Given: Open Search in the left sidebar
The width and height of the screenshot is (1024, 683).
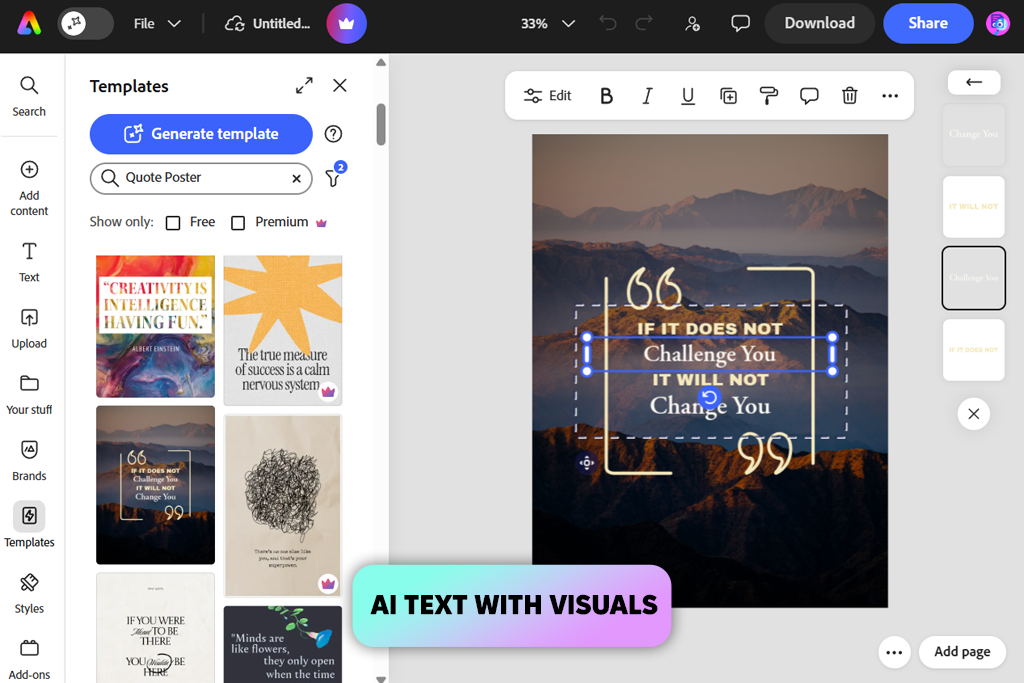Looking at the screenshot, I should click(x=29, y=96).
